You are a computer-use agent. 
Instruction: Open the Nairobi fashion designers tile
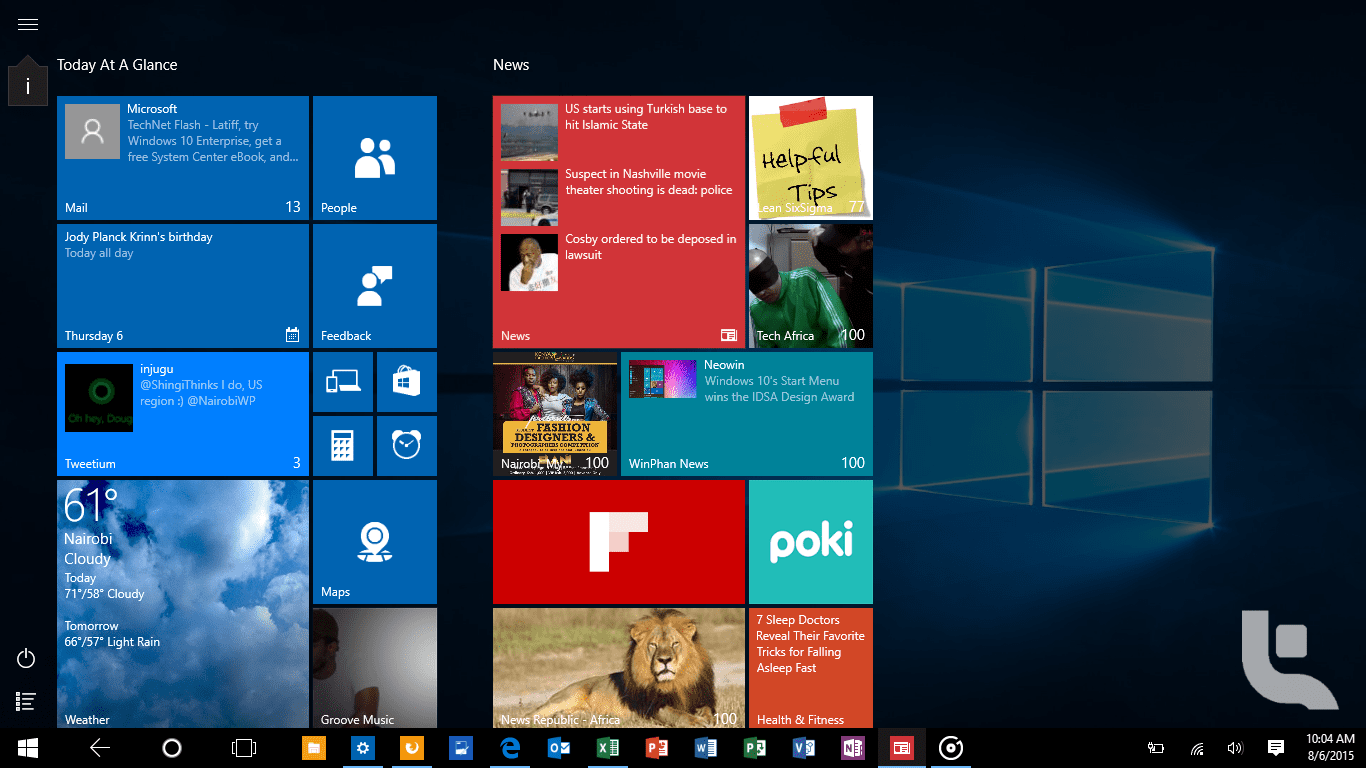[555, 414]
